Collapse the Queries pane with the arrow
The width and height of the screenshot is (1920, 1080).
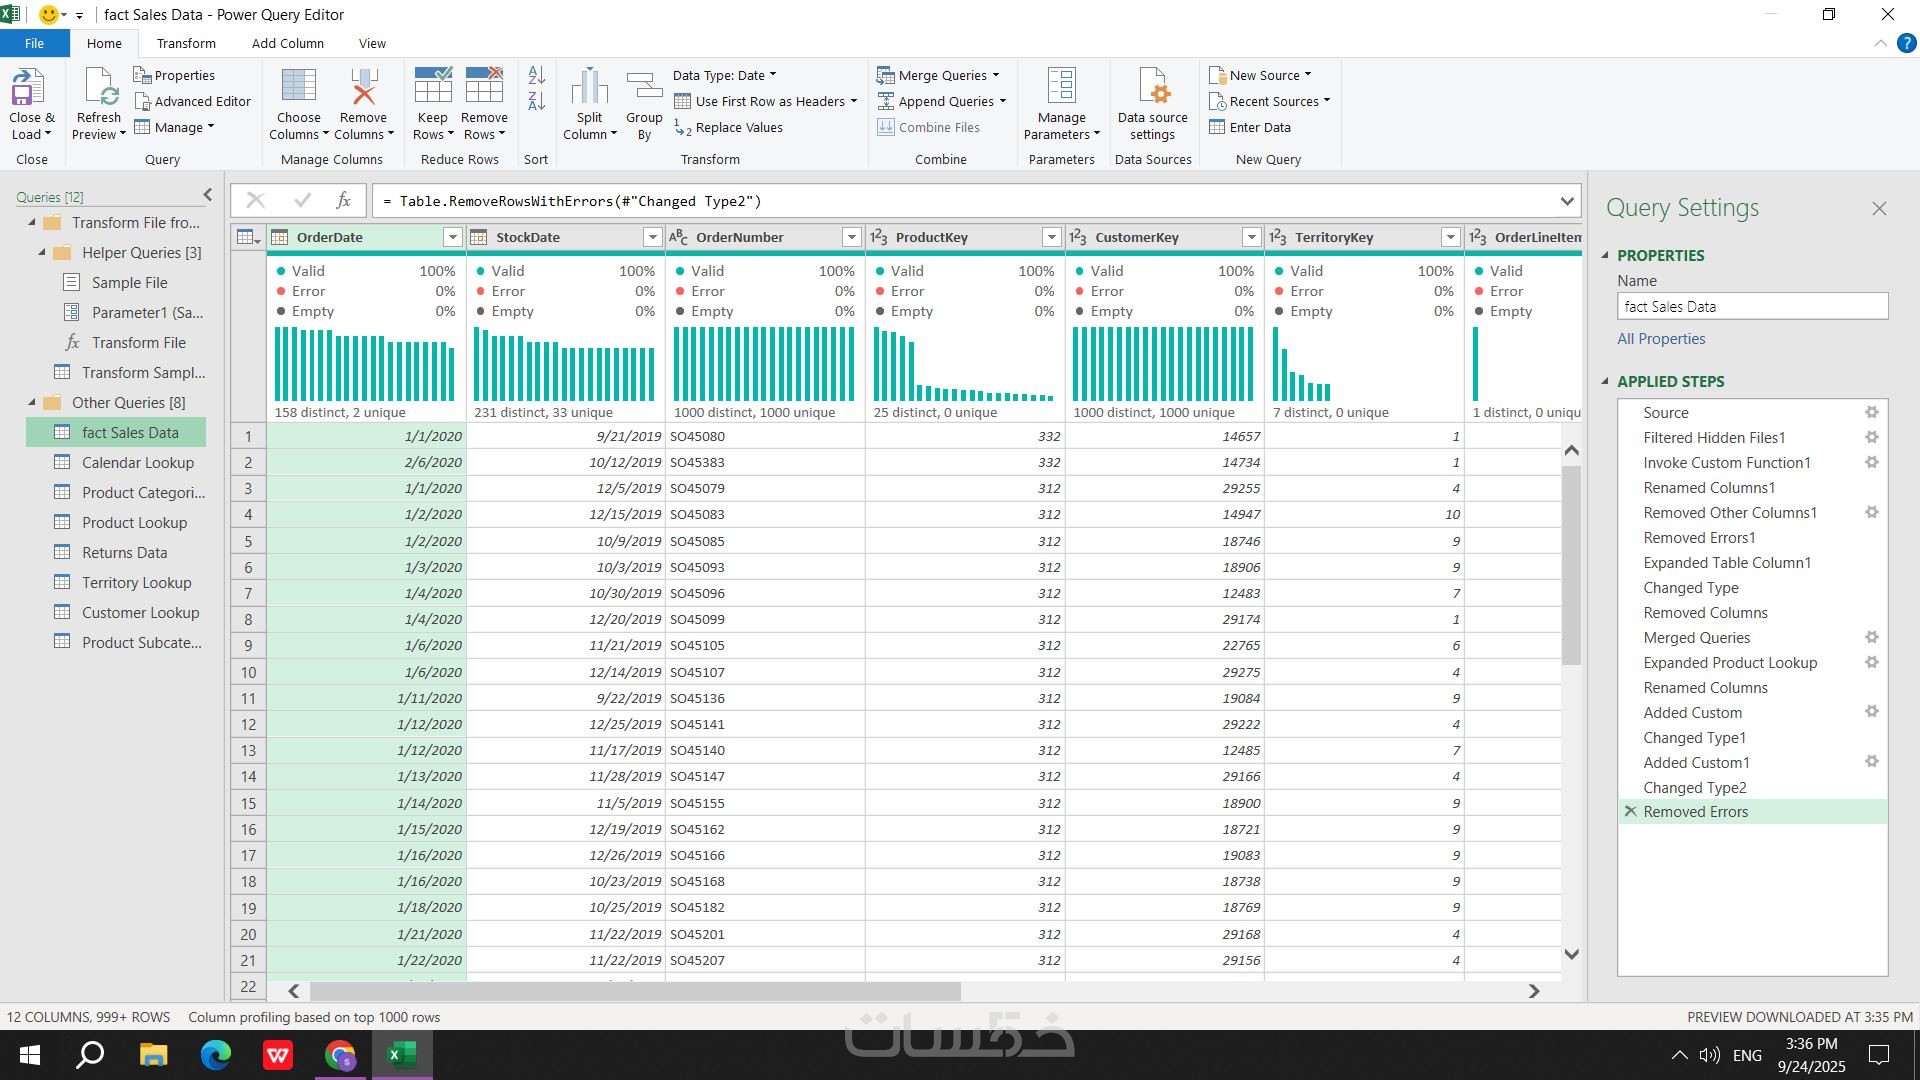click(x=207, y=196)
